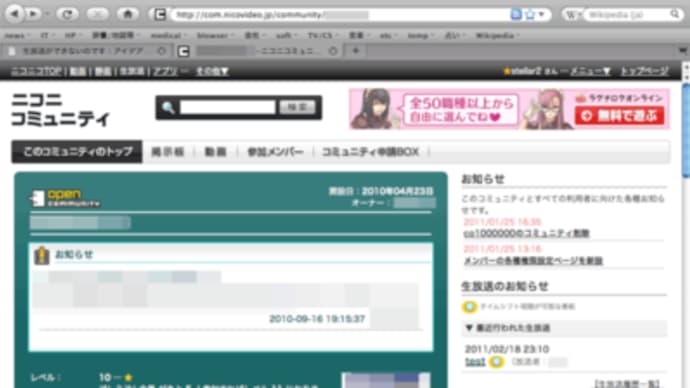
Task: Click the blue feed icon in address bar
Action: (x=516, y=15)
